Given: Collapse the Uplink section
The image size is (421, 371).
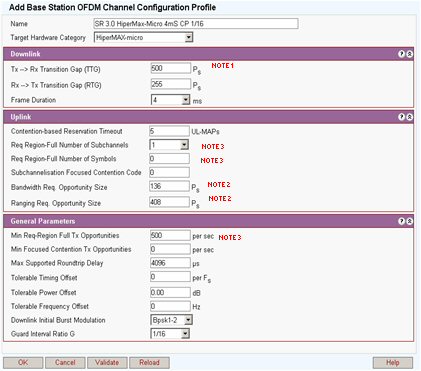Looking at the screenshot, I should 409,117.
